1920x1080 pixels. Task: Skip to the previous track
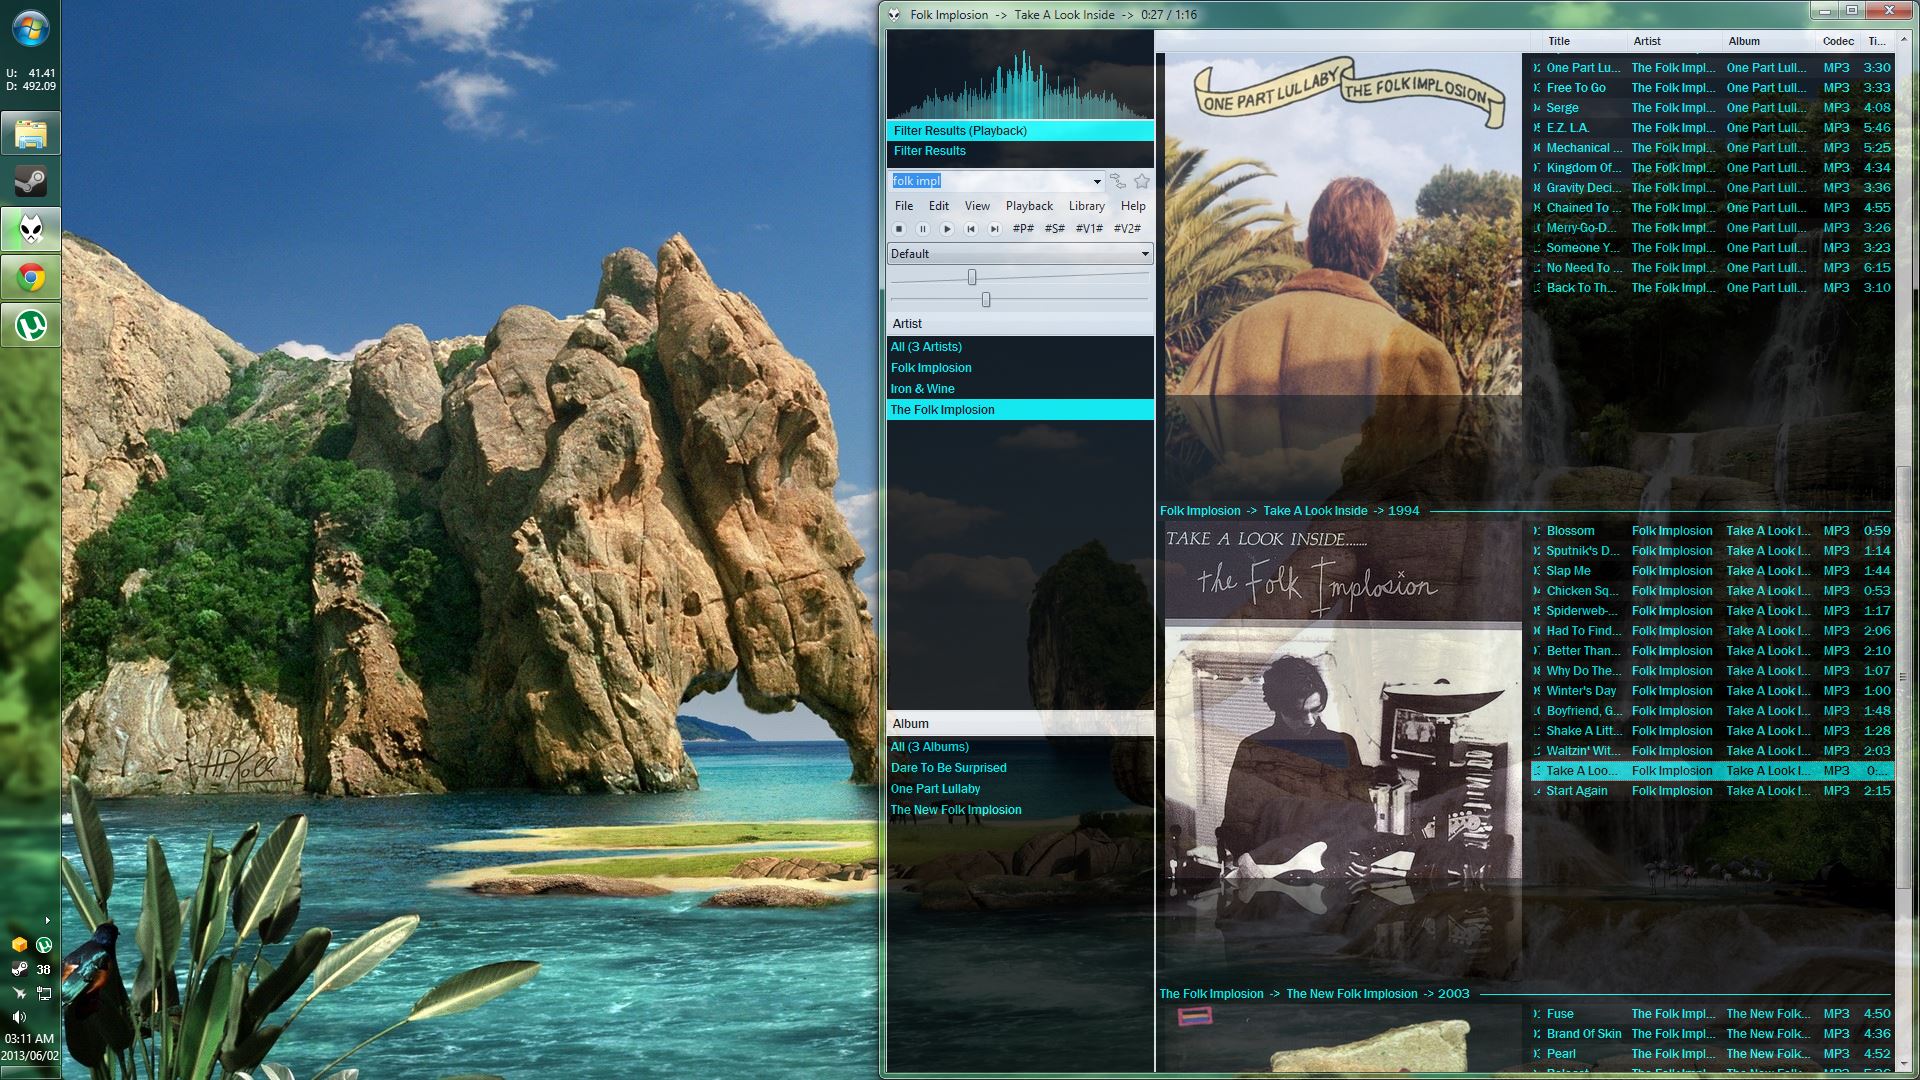[x=970, y=229]
